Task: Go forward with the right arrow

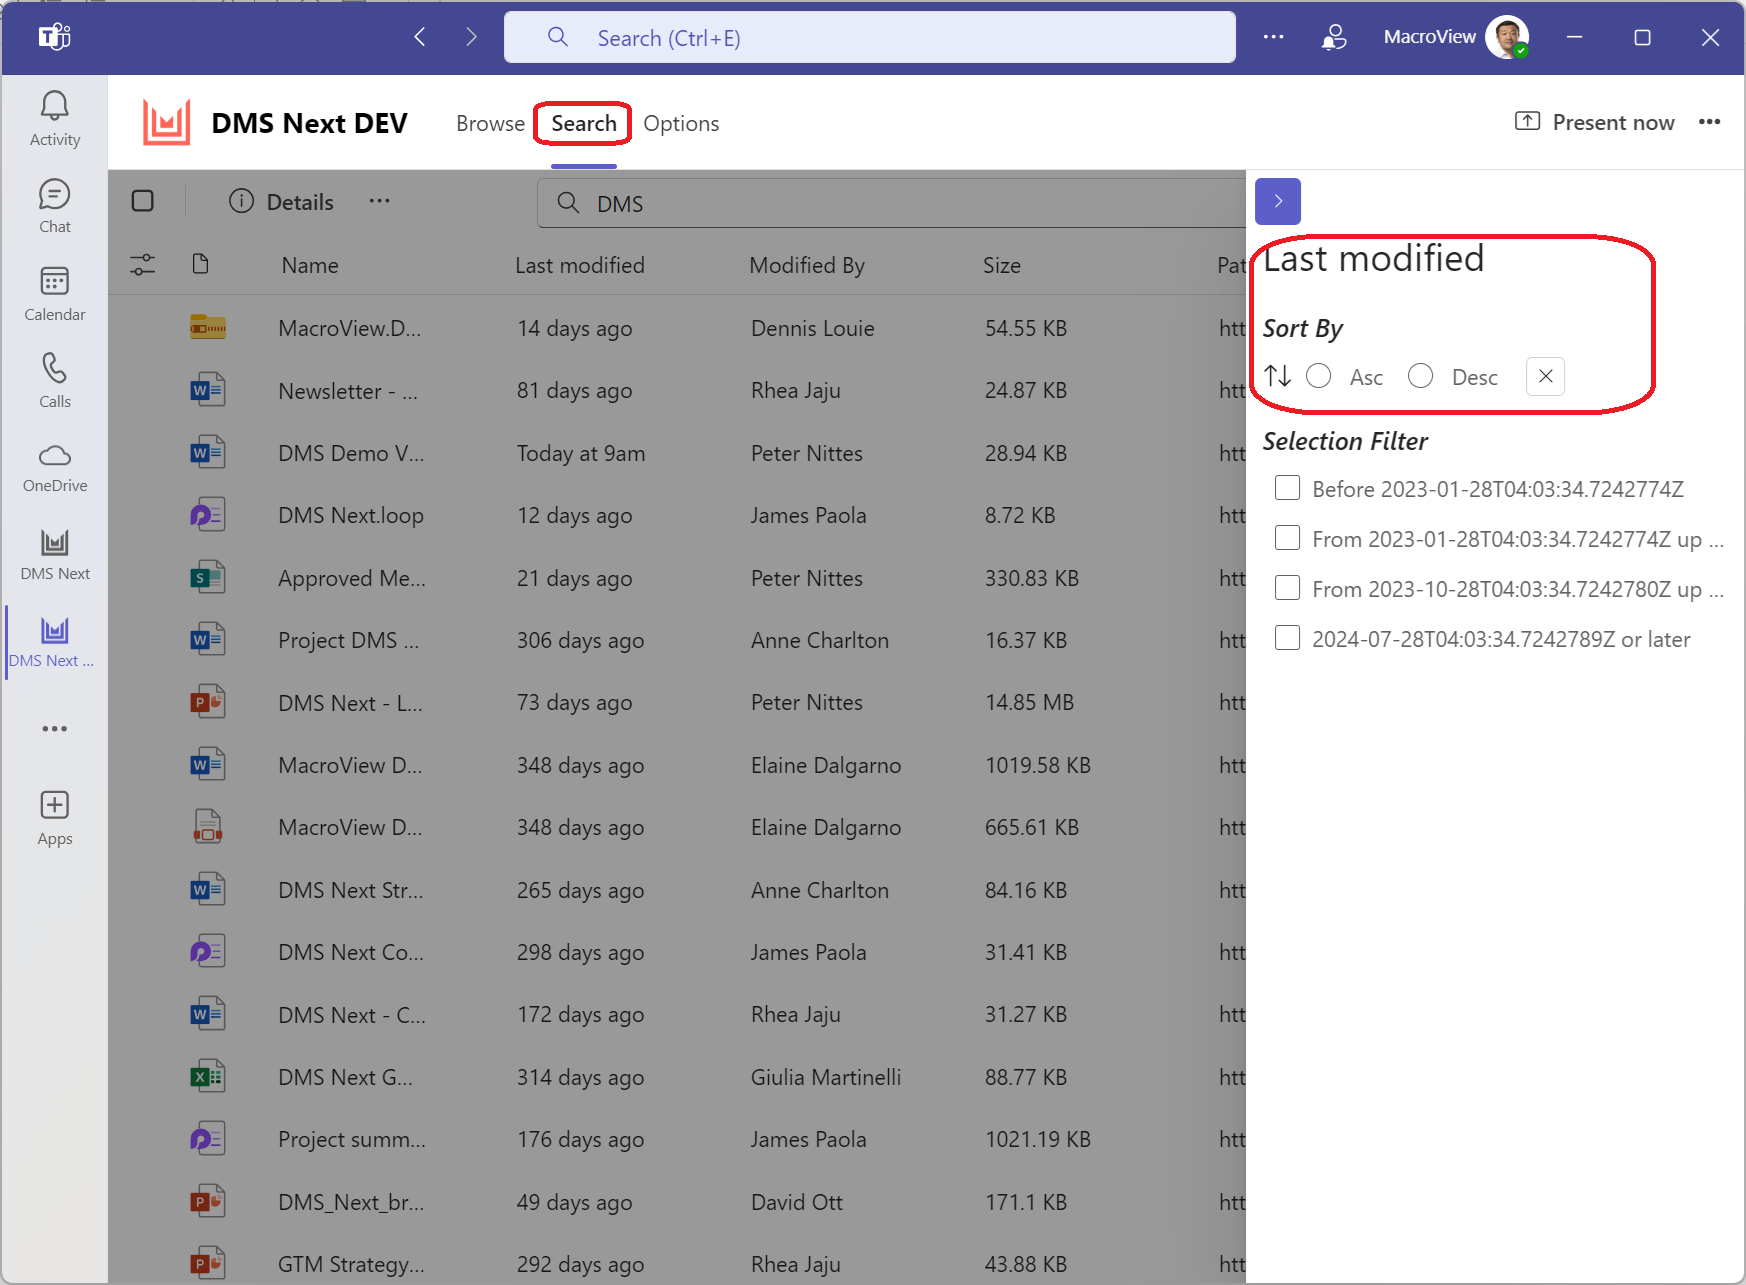Action: click(471, 37)
